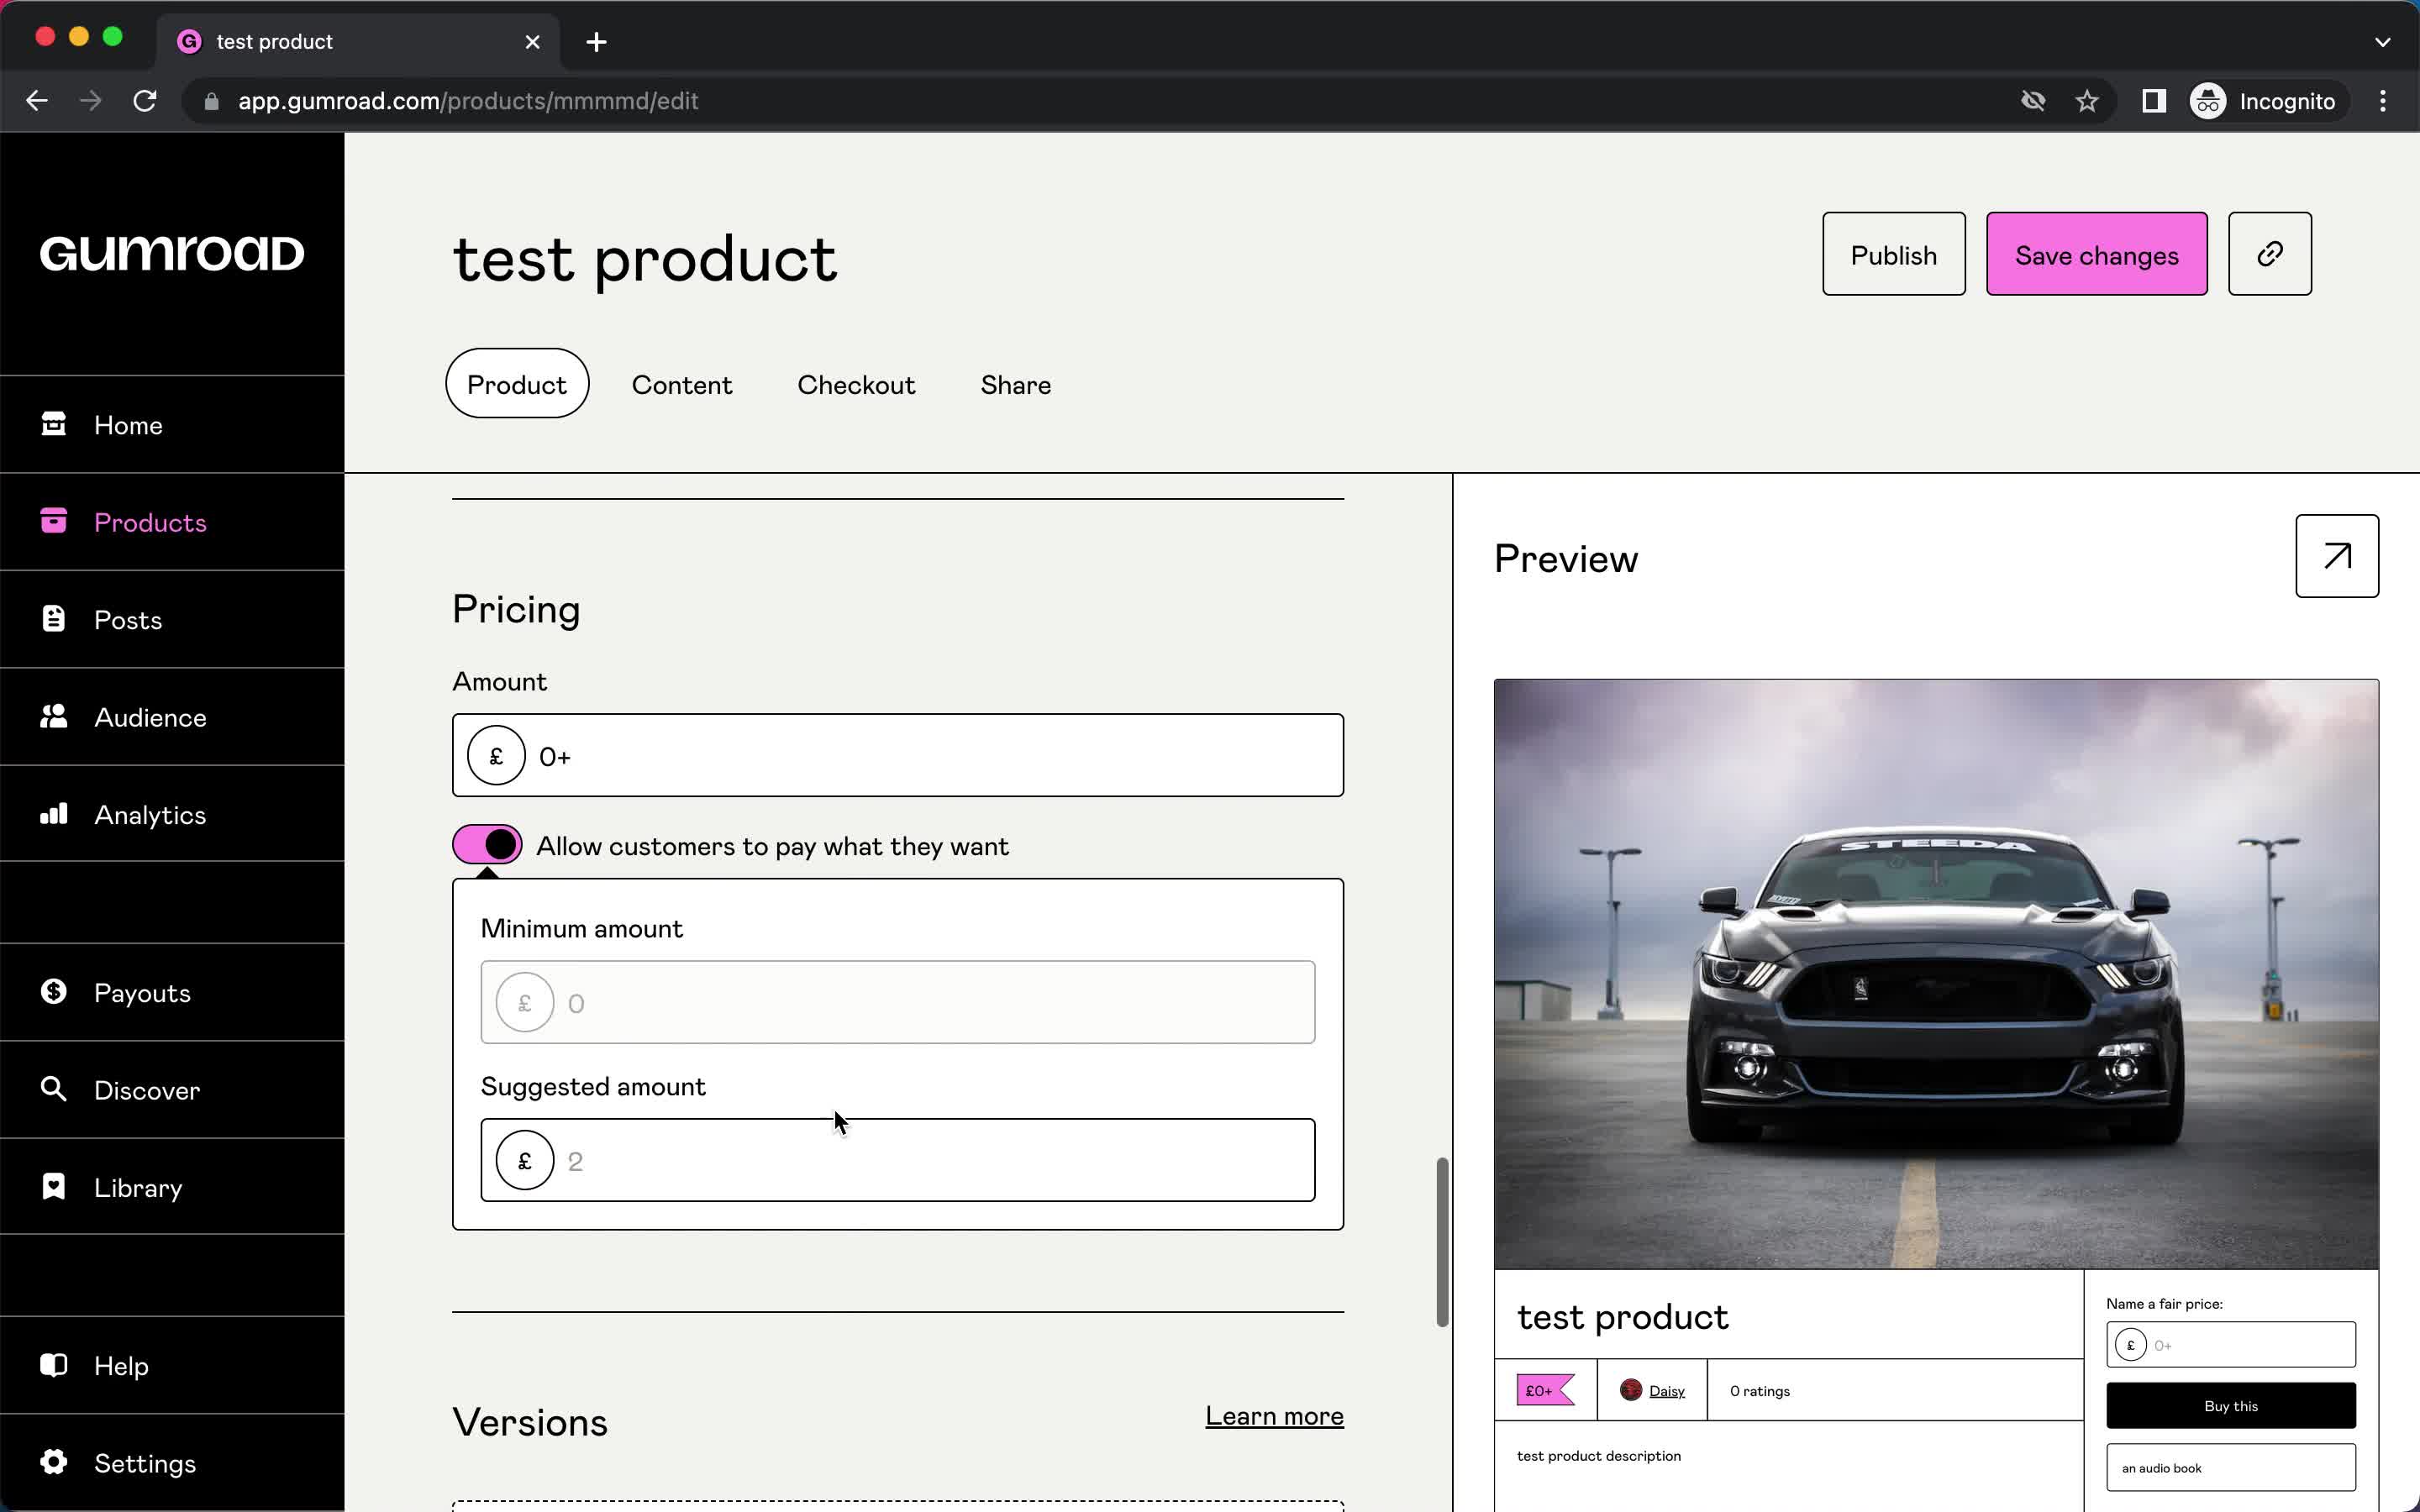The image size is (2420, 1512).
Task: Copy product link with chain icon button
Action: tap(2269, 254)
